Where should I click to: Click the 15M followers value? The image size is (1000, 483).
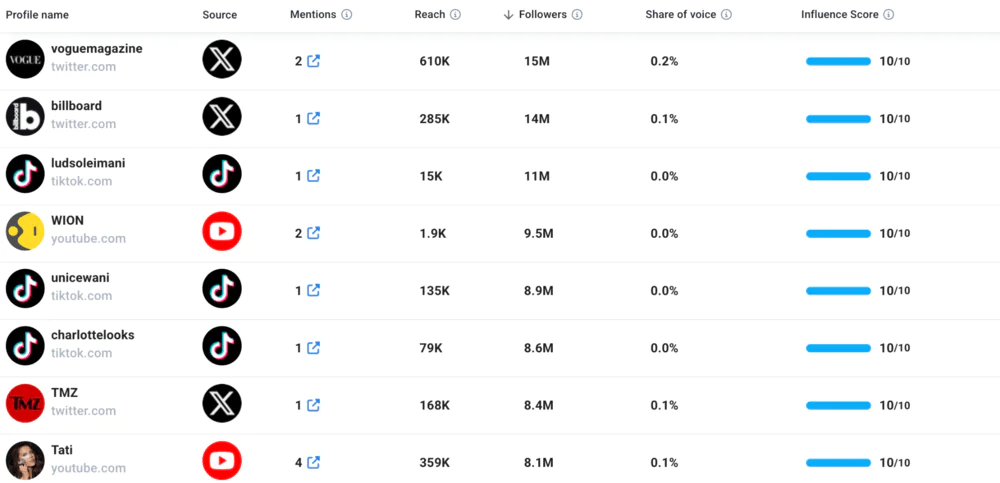pos(536,61)
